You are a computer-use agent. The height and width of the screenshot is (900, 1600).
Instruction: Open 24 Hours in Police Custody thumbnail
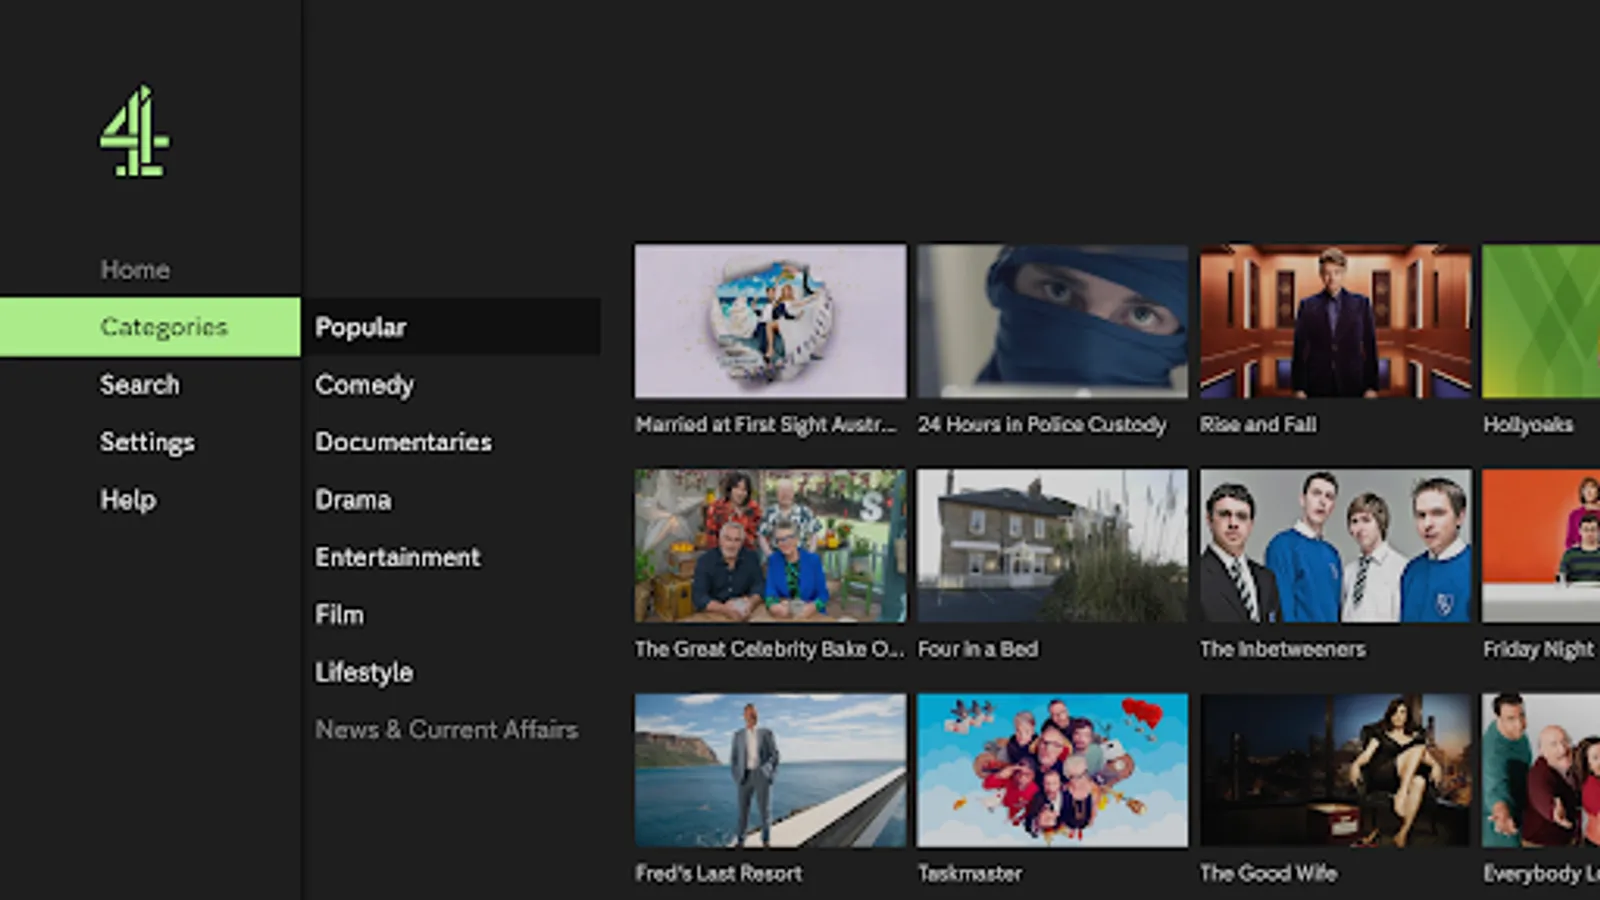point(1053,321)
